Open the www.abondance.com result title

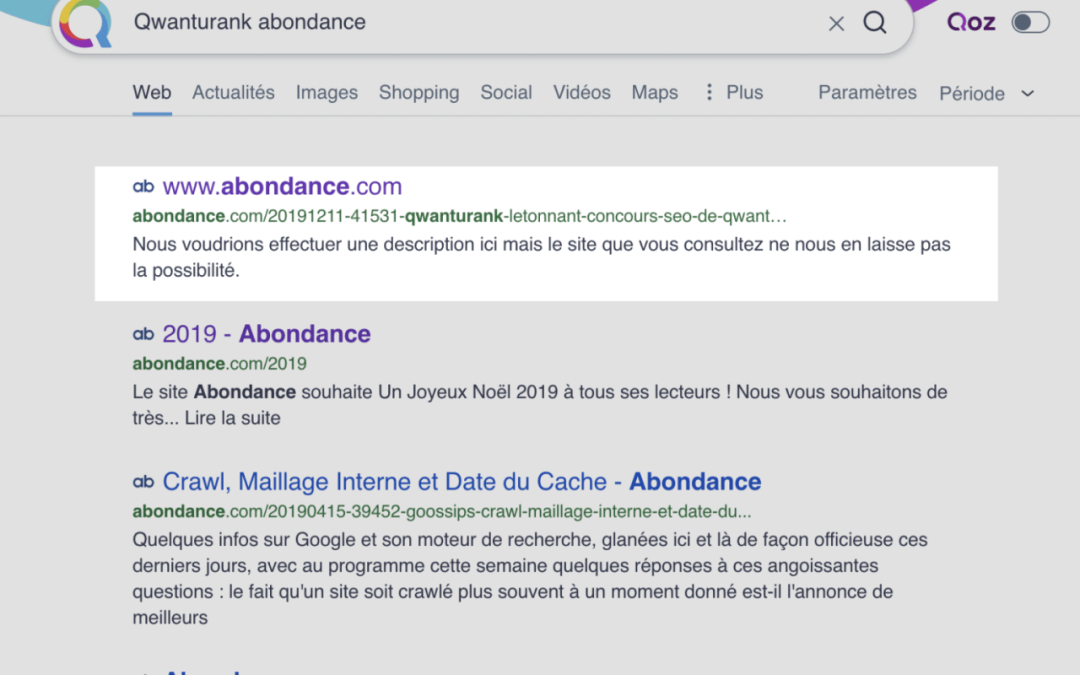[x=282, y=186]
